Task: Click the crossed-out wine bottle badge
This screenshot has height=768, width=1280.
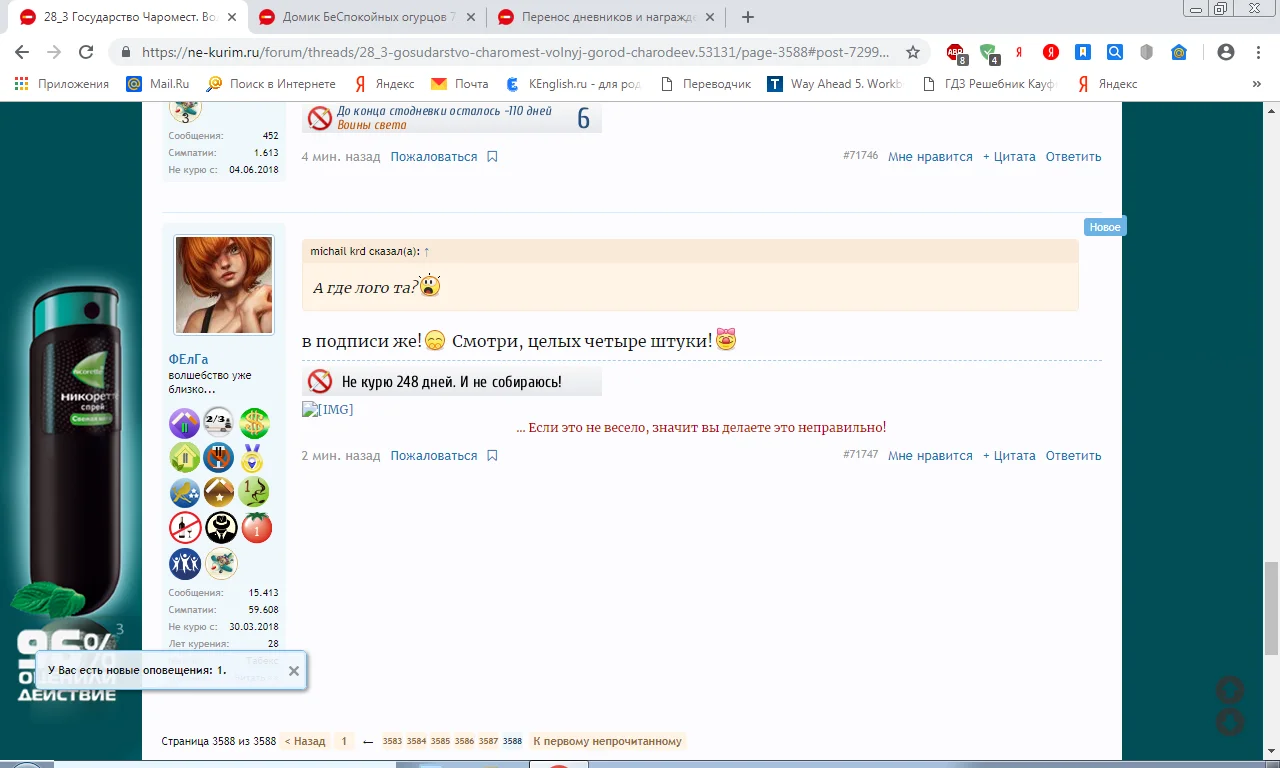Action: coord(185,528)
